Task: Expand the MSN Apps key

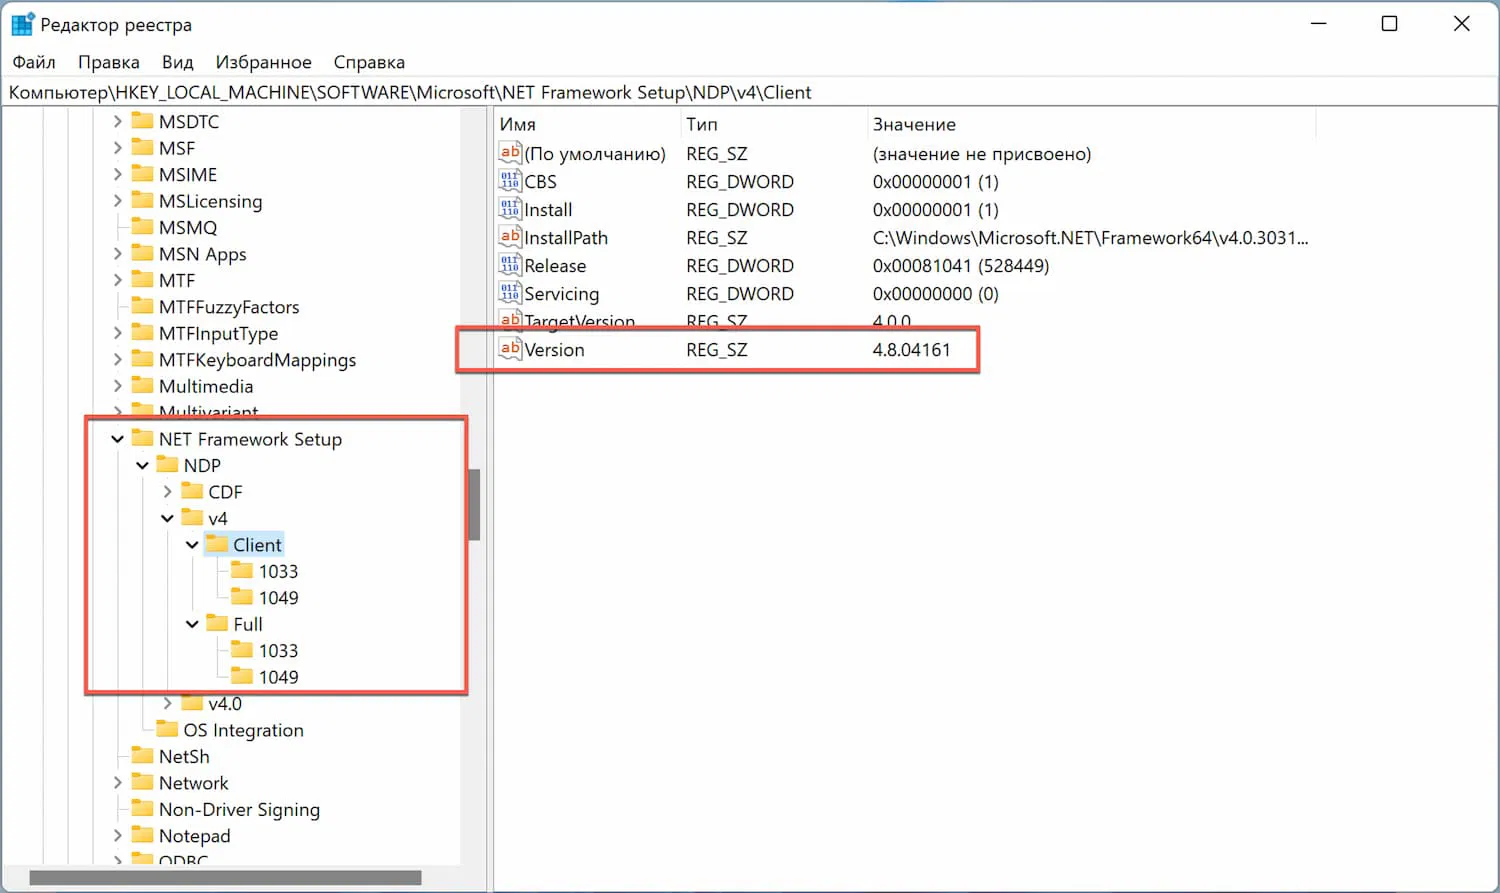Action: [x=118, y=254]
